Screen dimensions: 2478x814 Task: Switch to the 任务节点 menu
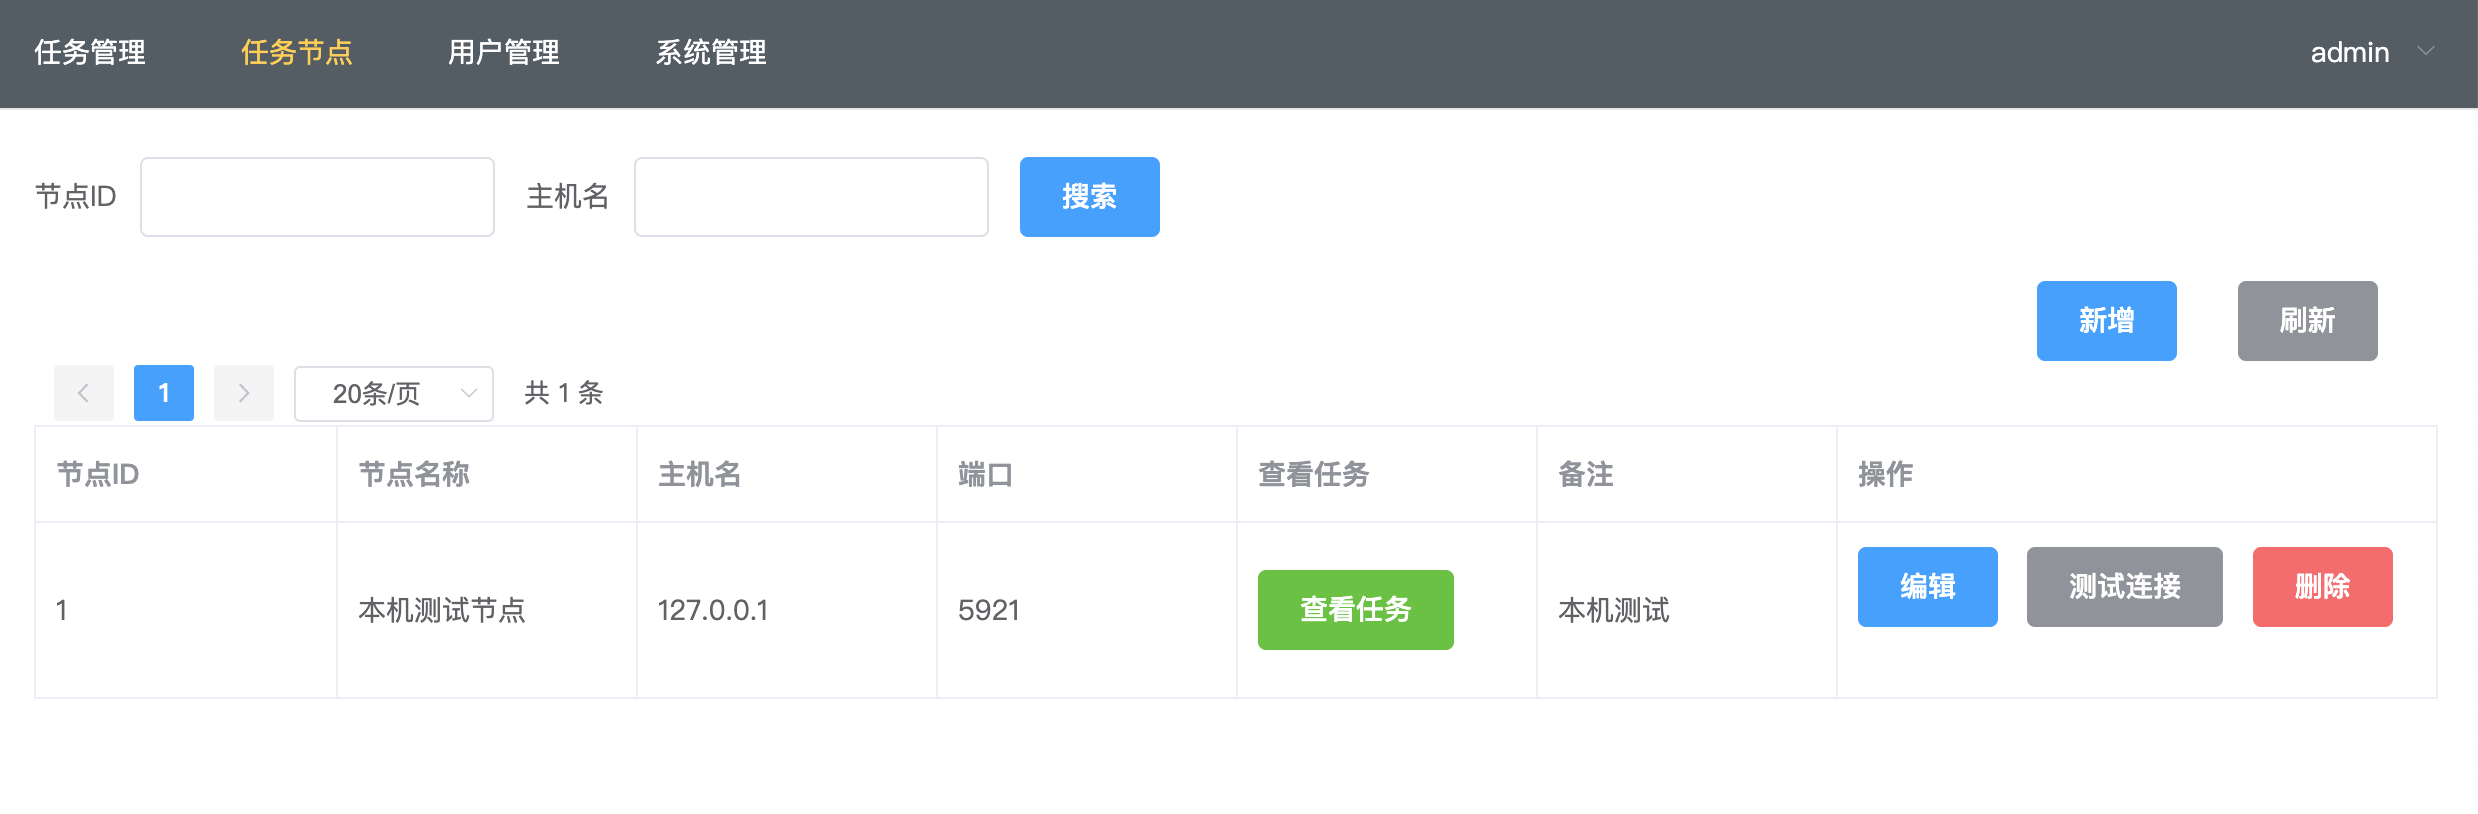click(297, 52)
